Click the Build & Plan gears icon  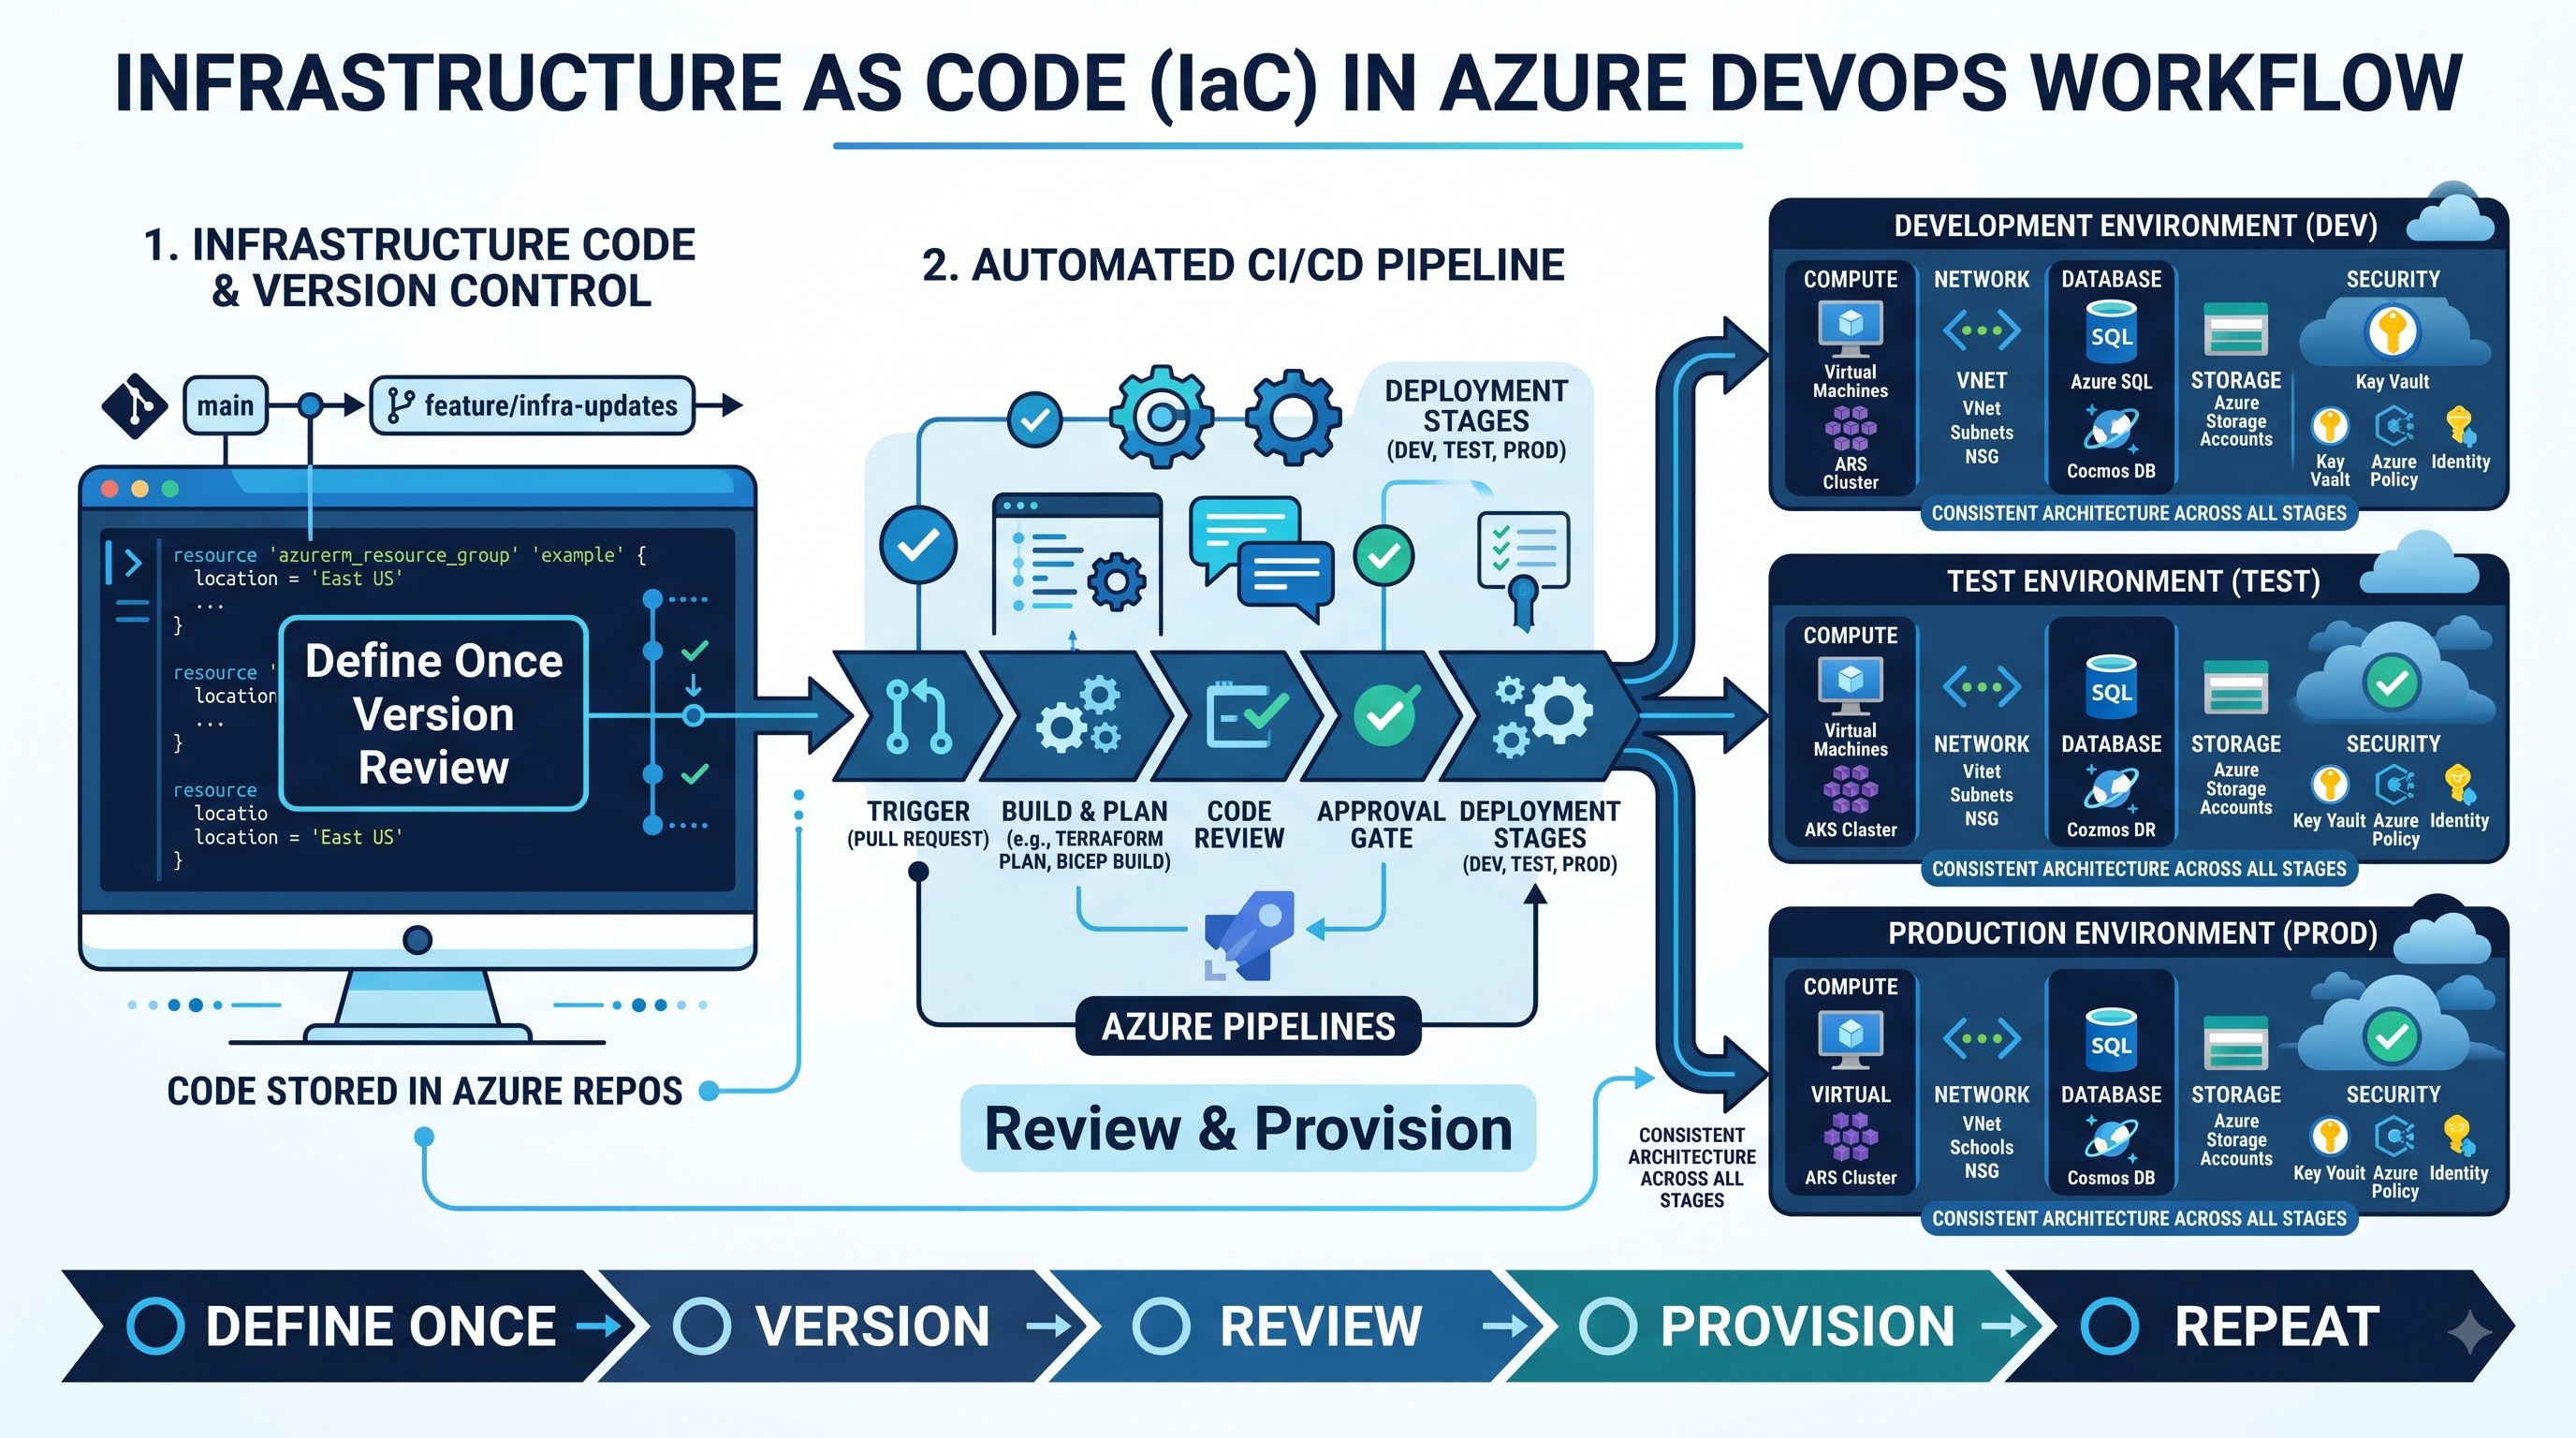click(x=1079, y=714)
